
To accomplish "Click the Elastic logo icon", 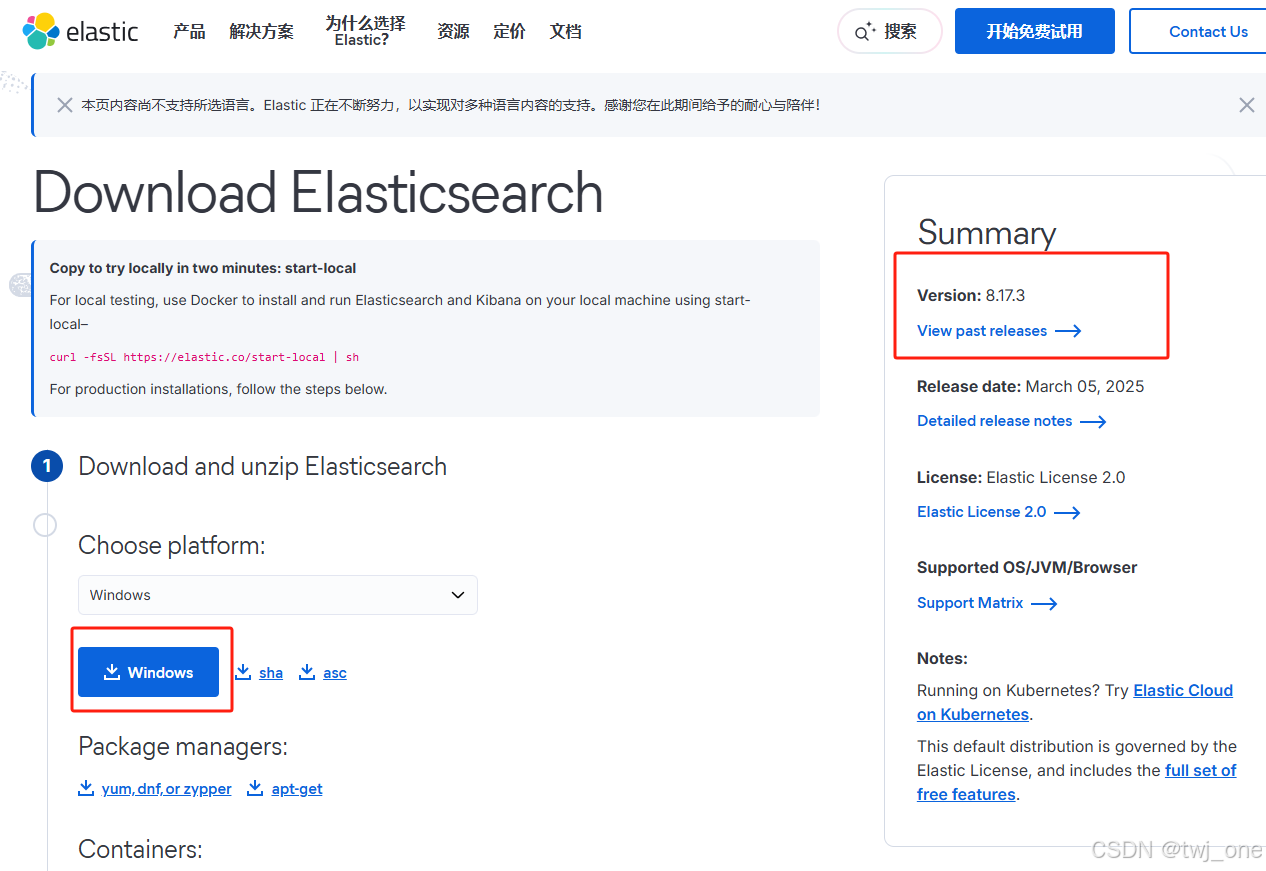I will [x=41, y=31].
